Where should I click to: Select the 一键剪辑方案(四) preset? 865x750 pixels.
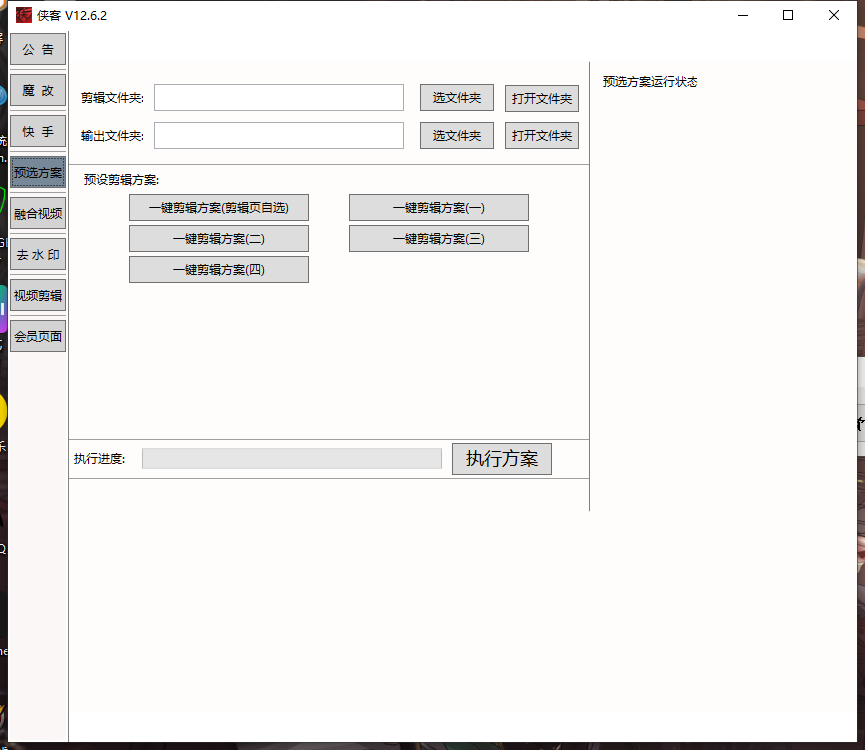(218, 270)
